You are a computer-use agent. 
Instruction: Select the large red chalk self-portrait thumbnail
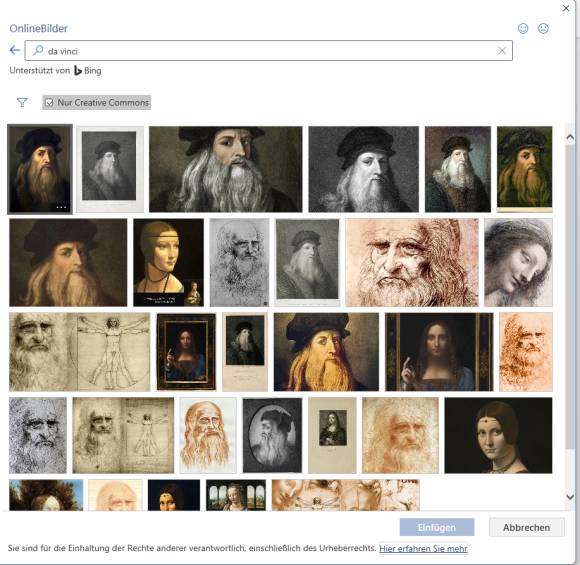pyautogui.click(x=412, y=262)
